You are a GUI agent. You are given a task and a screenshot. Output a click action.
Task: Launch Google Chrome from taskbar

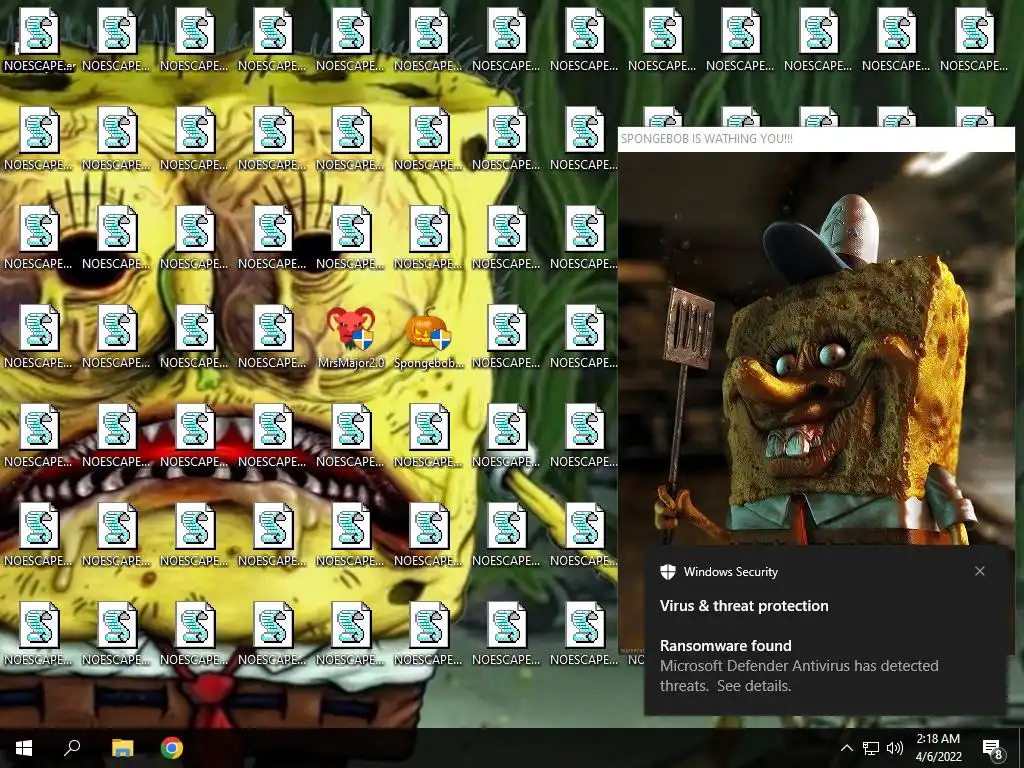tap(172, 748)
